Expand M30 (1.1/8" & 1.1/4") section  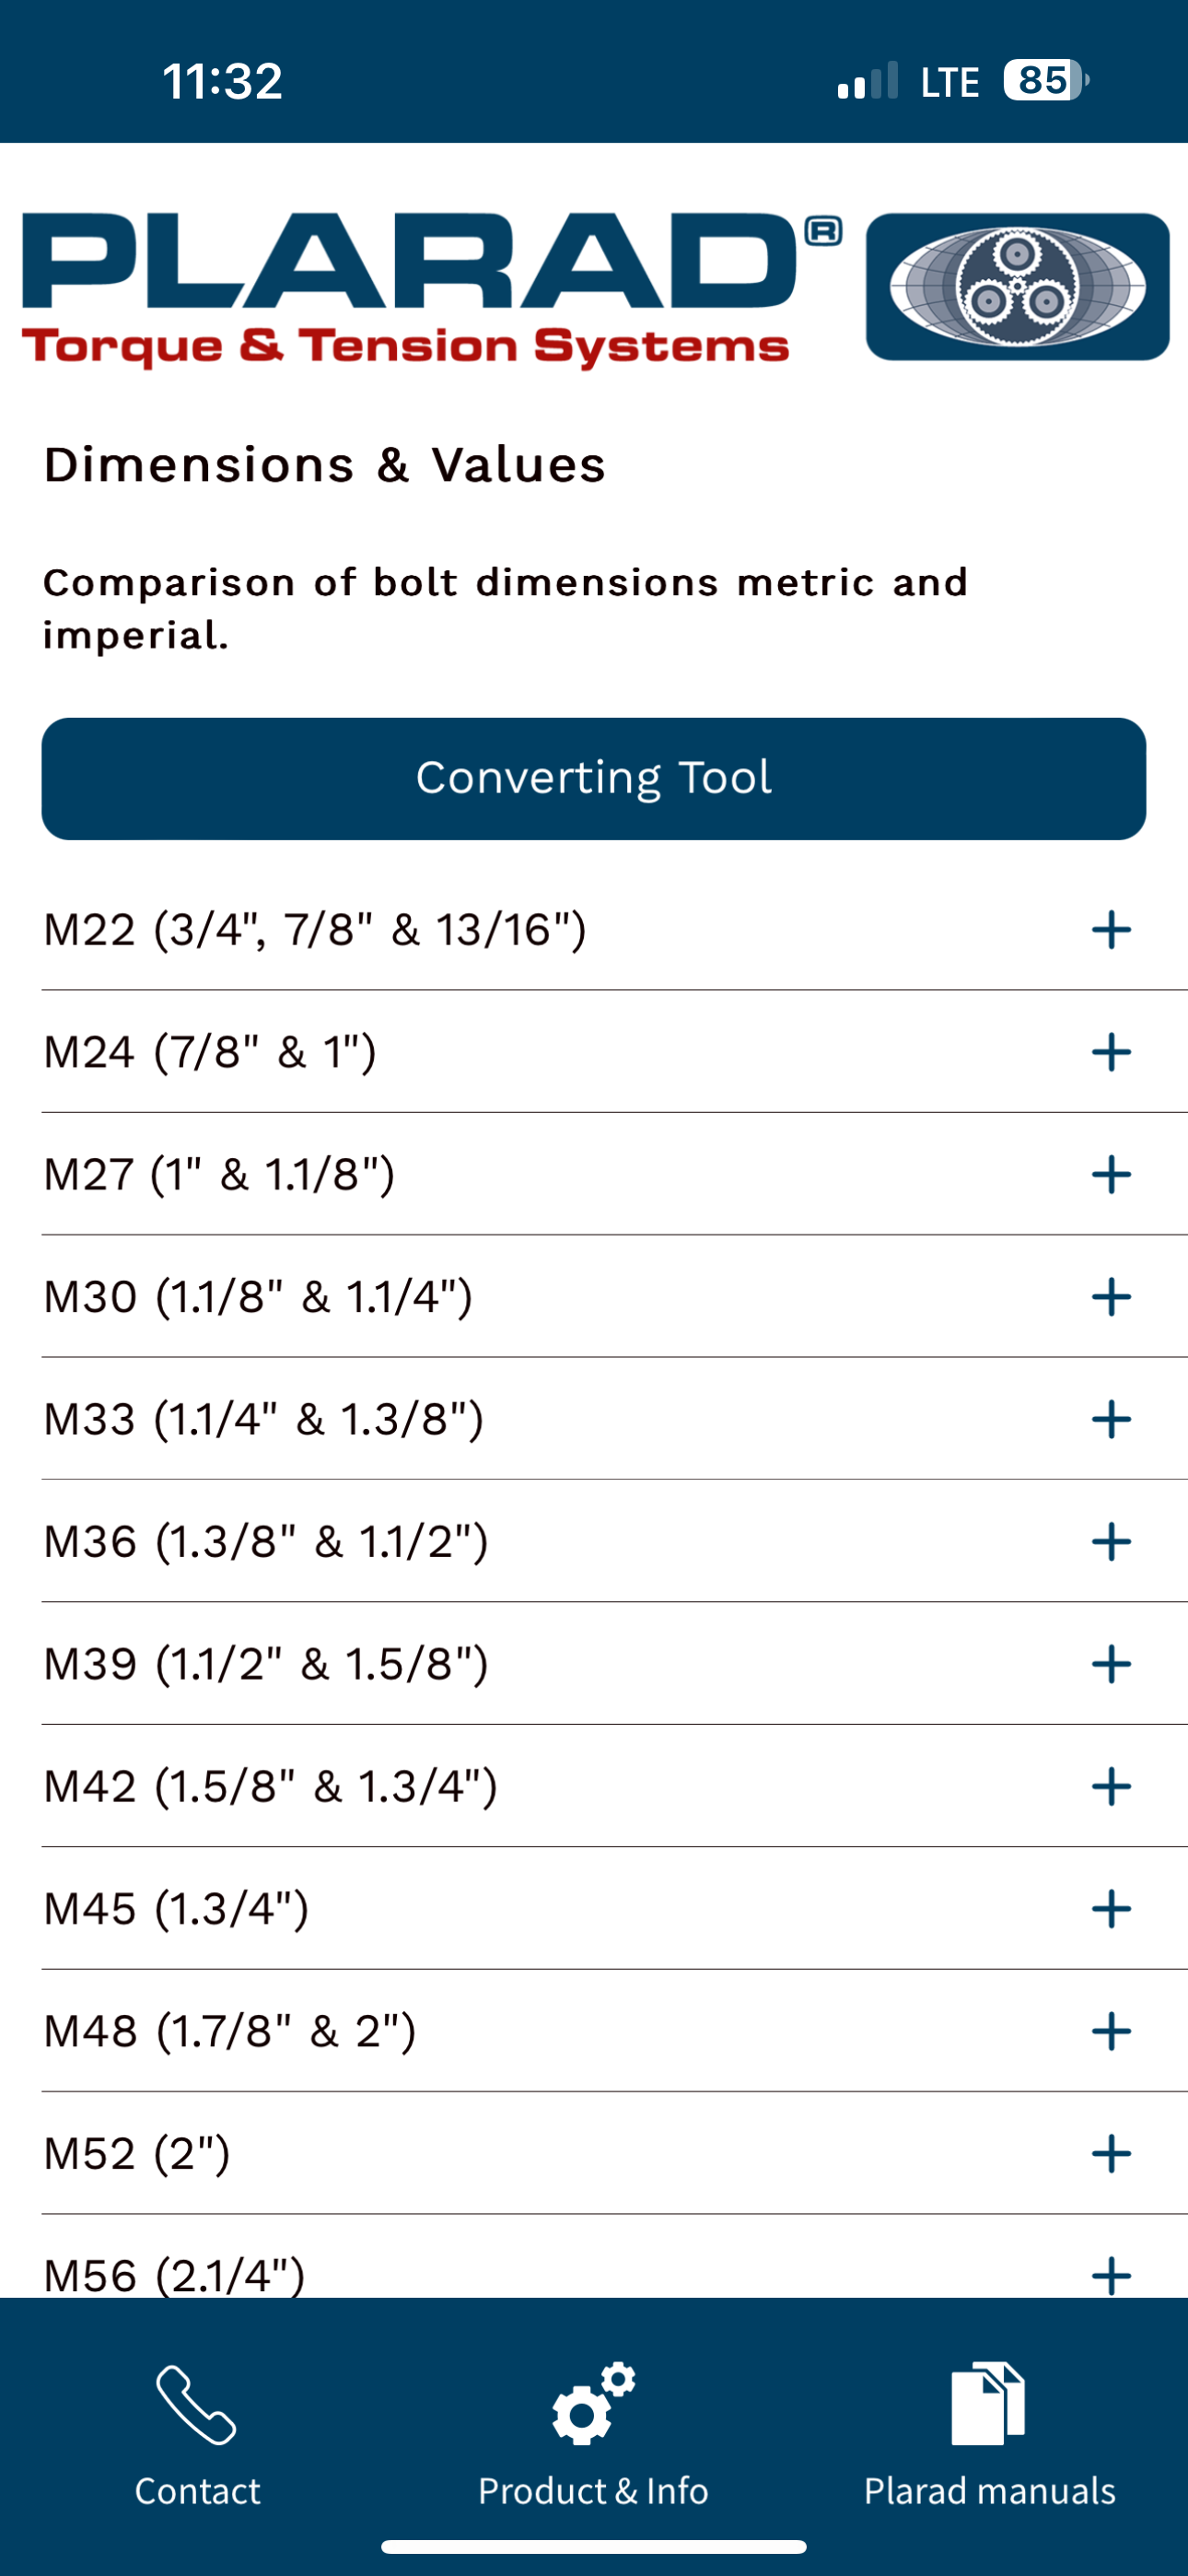point(614,1297)
